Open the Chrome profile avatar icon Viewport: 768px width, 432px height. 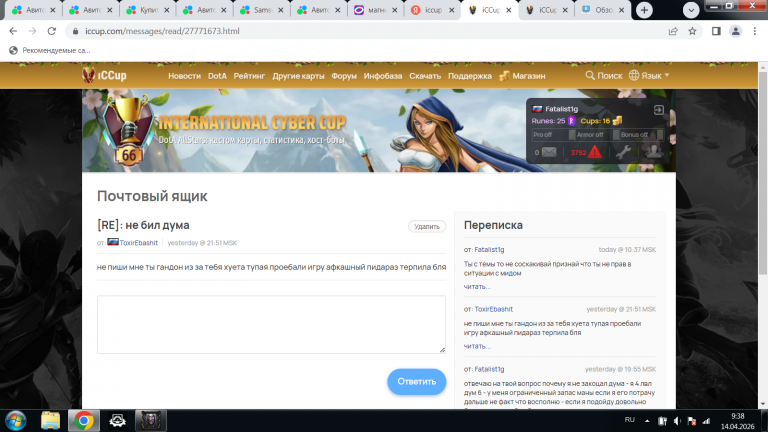point(735,31)
